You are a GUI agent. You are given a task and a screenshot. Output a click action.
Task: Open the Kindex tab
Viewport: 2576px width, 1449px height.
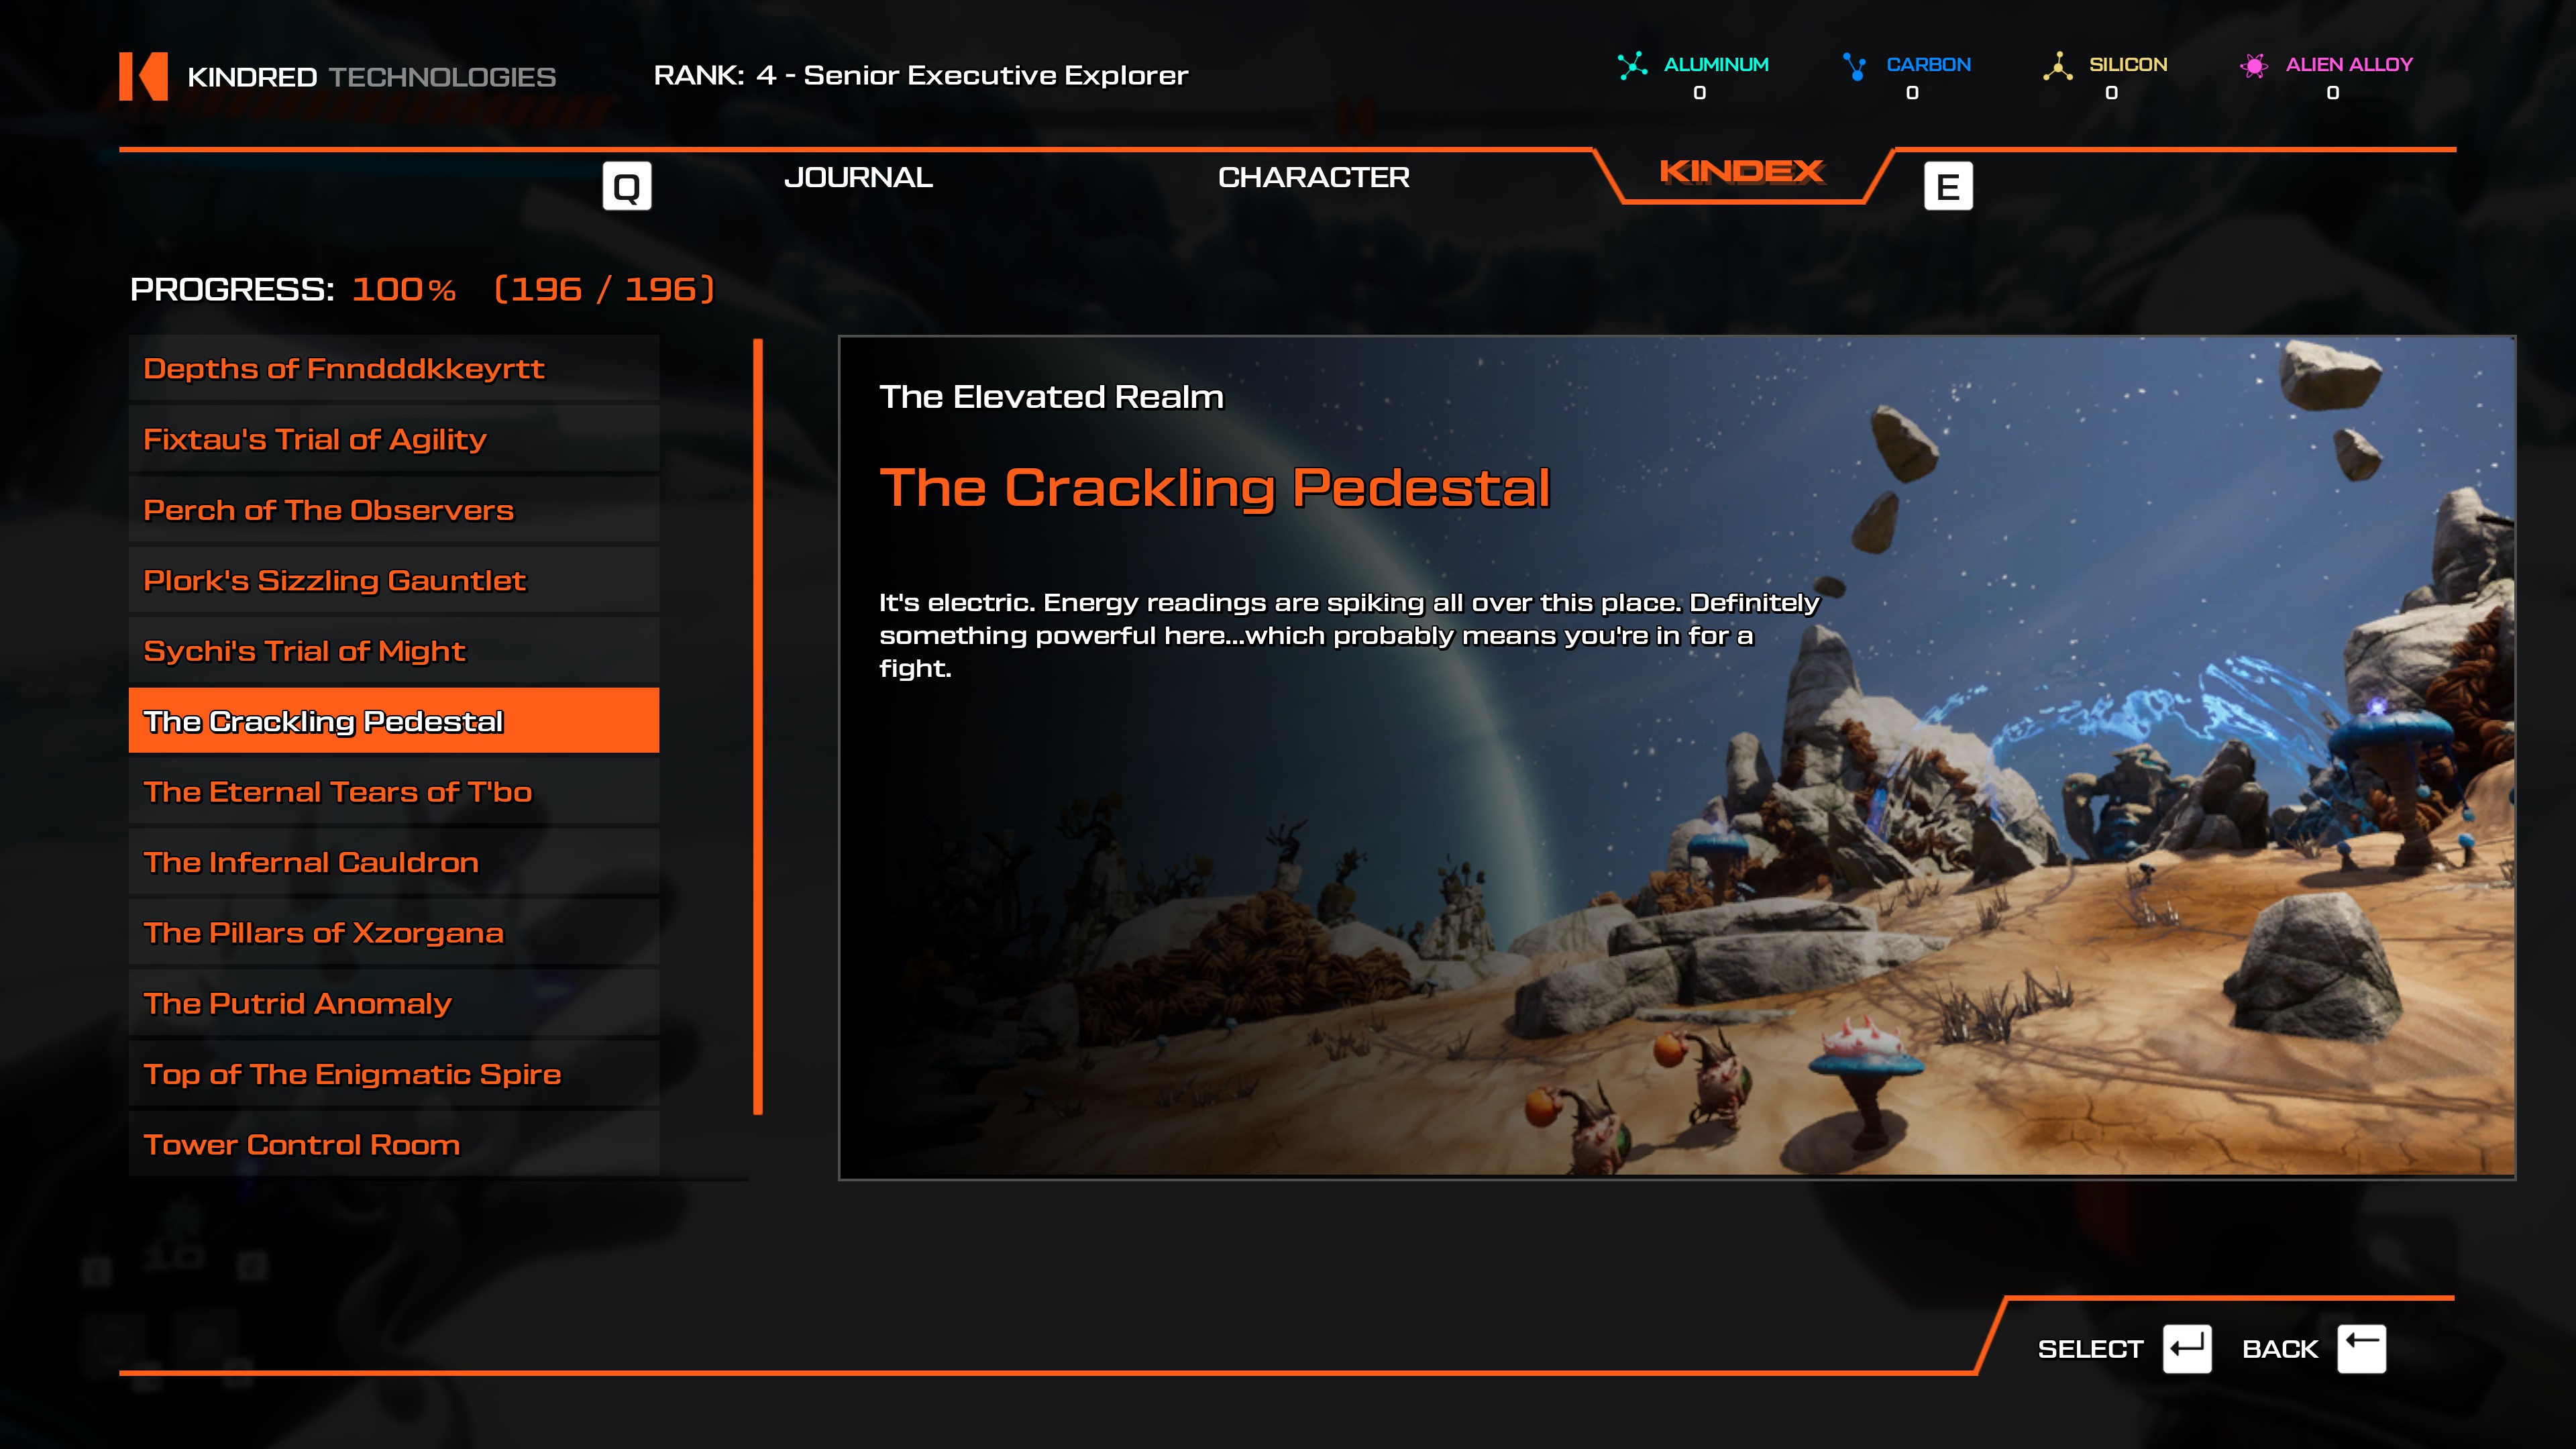click(1742, 172)
